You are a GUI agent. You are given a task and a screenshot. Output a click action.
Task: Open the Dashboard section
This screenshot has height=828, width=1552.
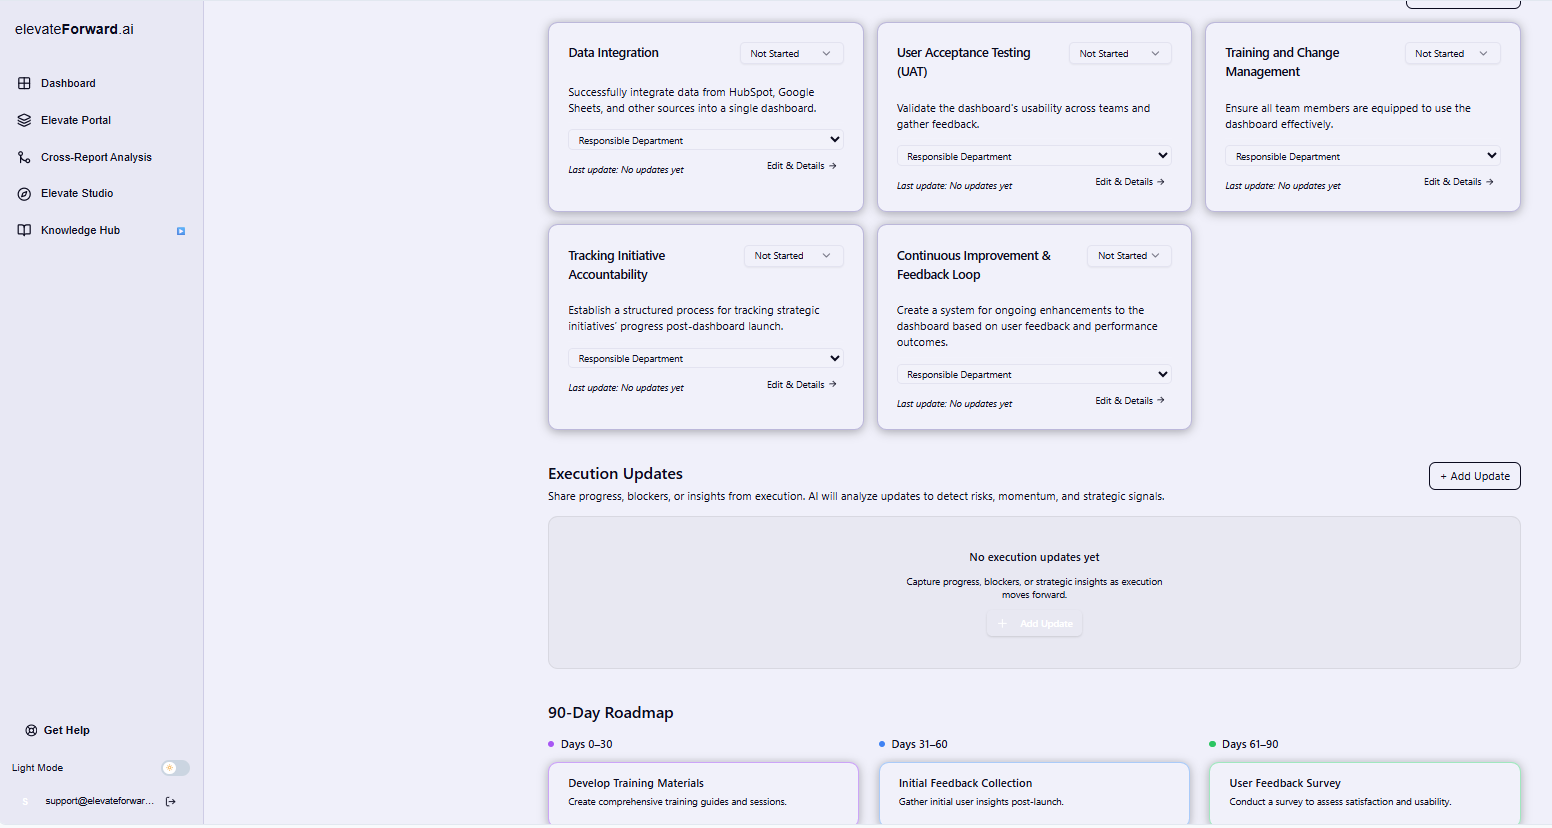[x=70, y=83]
